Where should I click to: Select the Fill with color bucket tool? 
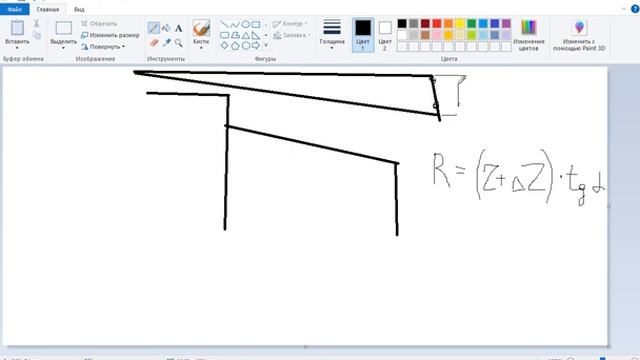pos(166,28)
